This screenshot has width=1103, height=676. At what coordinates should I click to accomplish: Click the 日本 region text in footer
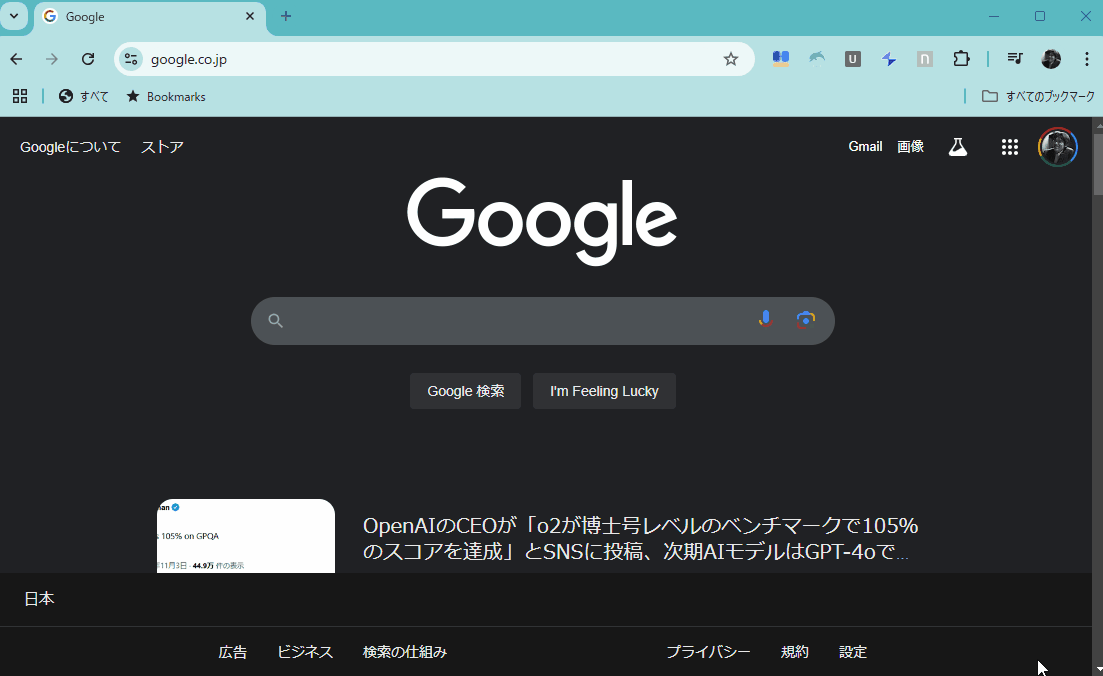click(x=39, y=599)
